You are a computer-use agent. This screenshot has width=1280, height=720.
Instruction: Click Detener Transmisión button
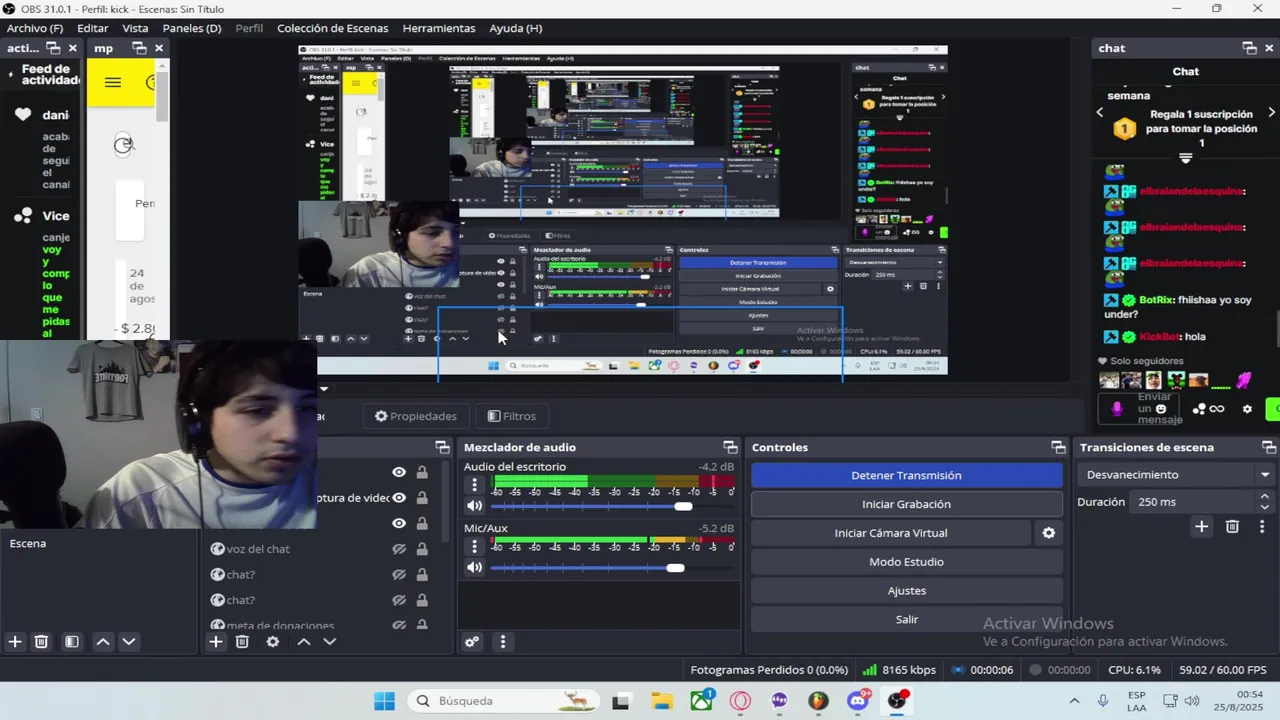pyautogui.click(x=906, y=476)
